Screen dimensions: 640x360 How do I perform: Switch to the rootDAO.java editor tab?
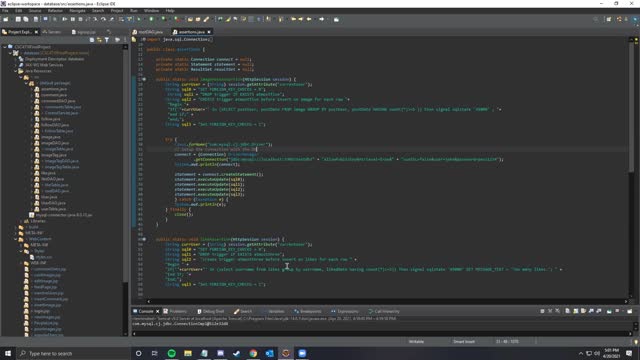(x=148, y=32)
